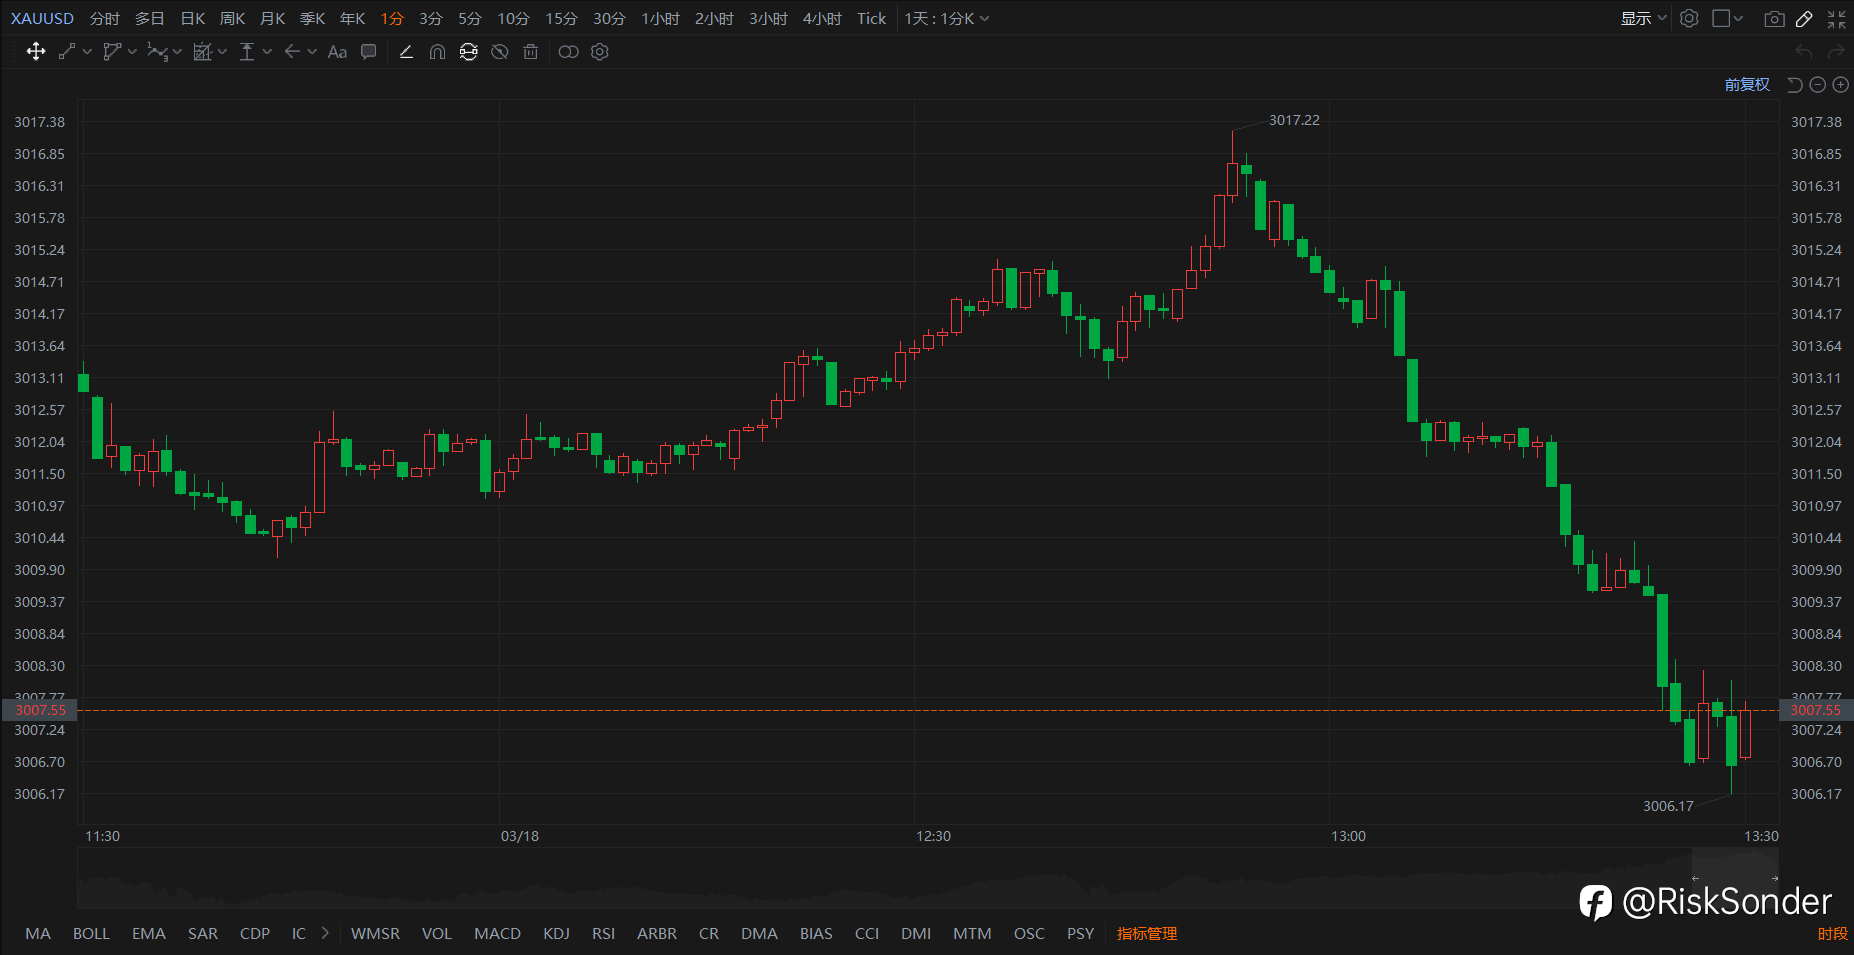The image size is (1854, 955).
Task: Expand the price marker tool dropdown arrow
Action: click(267, 52)
